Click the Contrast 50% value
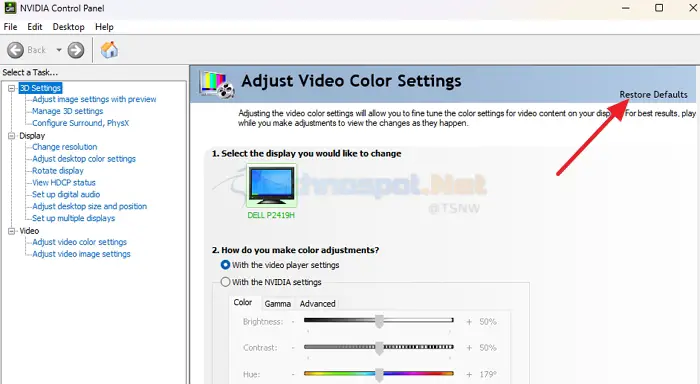This screenshot has width=700, height=384. click(x=488, y=348)
